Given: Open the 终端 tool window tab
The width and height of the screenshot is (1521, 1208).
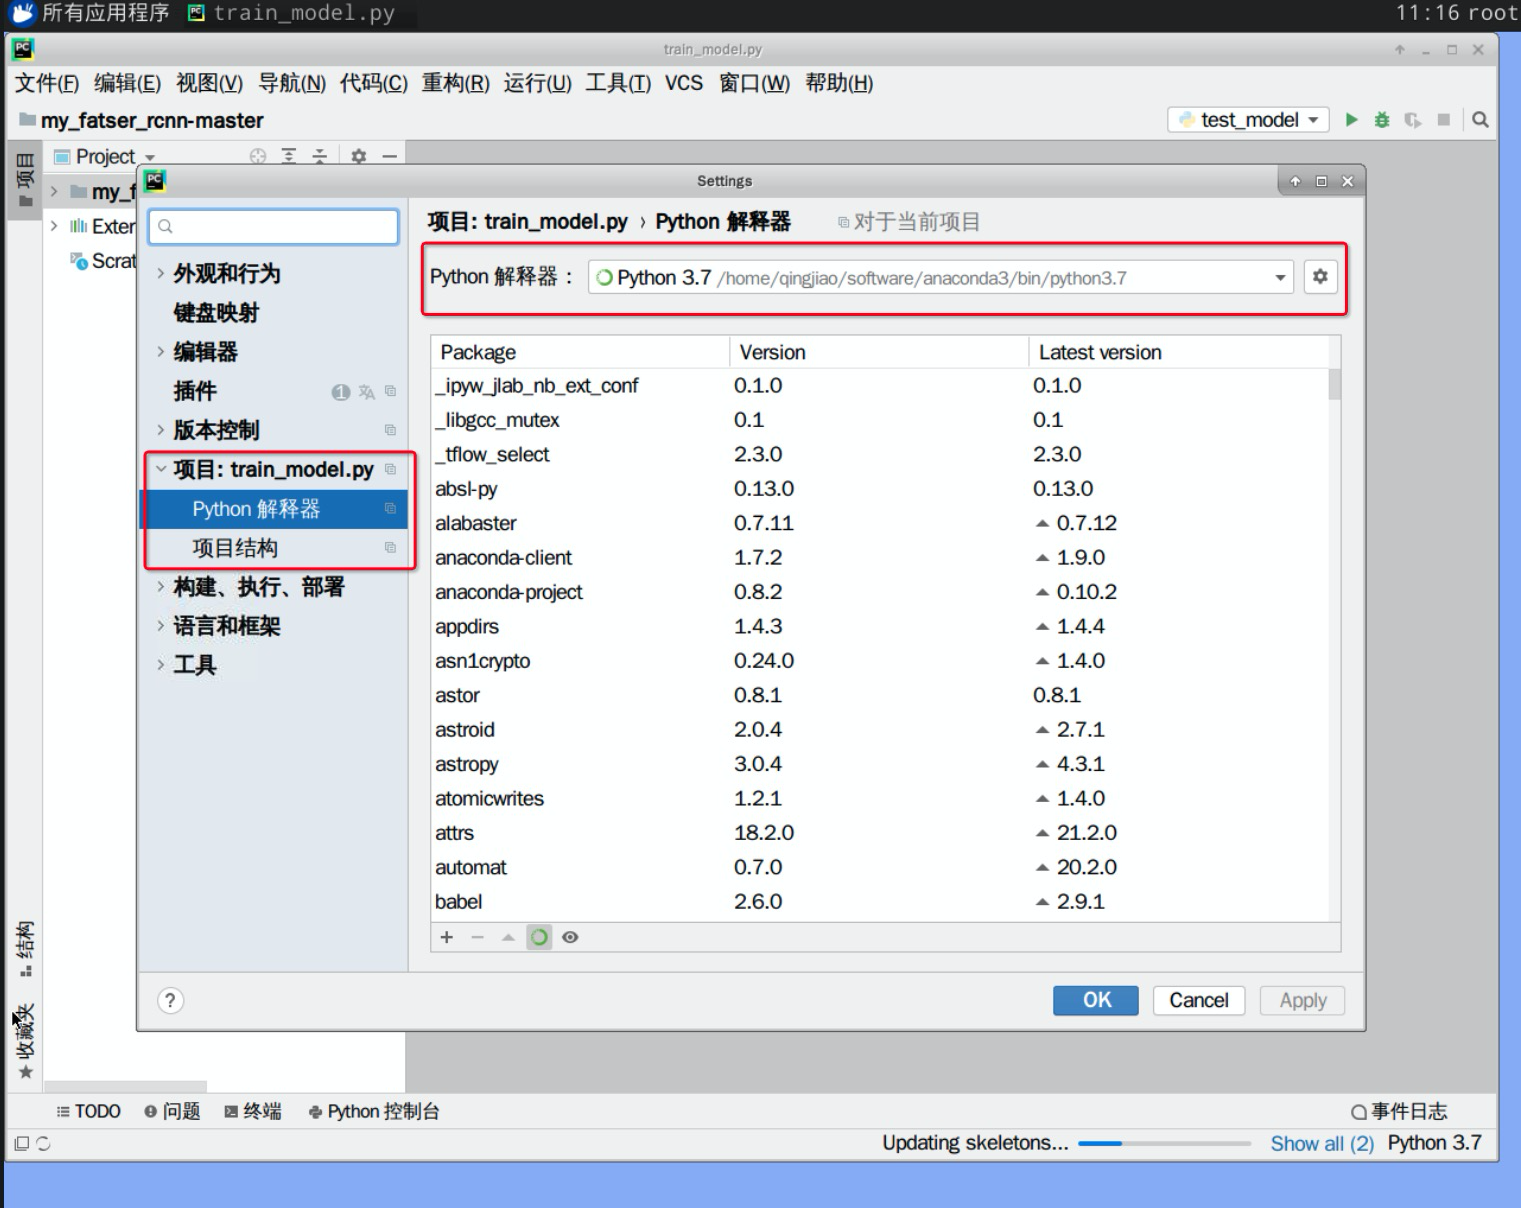Looking at the screenshot, I should pyautogui.click(x=253, y=1111).
